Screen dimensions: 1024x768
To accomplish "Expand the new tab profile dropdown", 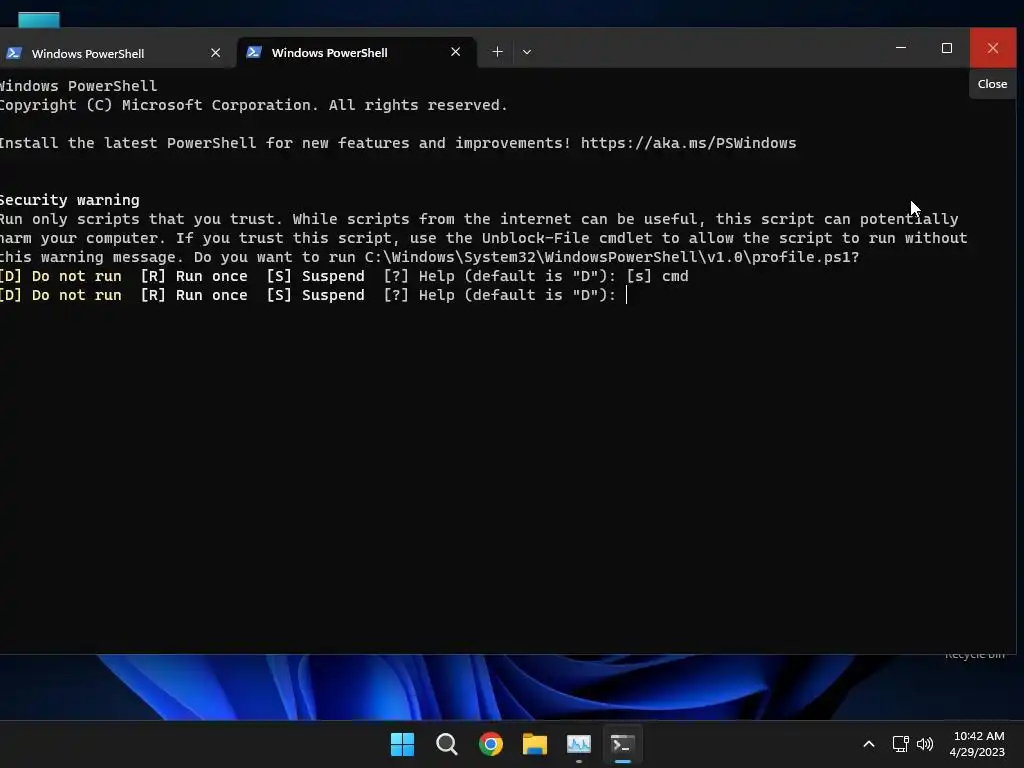I will pyautogui.click(x=527, y=52).
